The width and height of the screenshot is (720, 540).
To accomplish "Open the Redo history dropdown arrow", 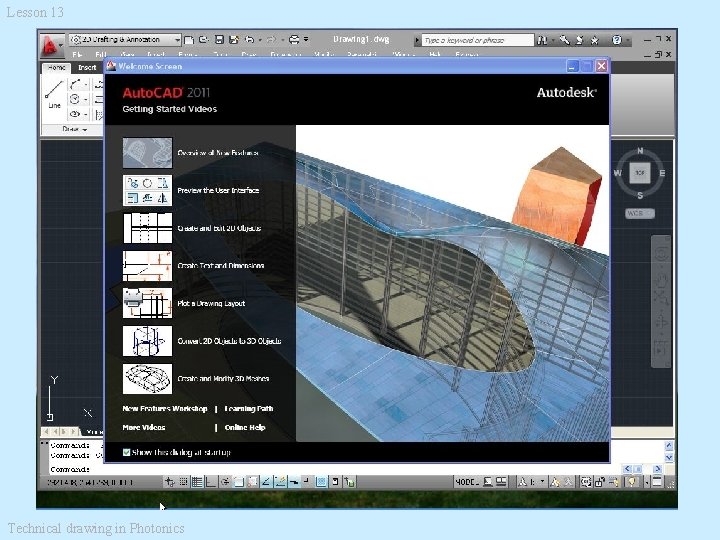I will [x=282, y=40].
